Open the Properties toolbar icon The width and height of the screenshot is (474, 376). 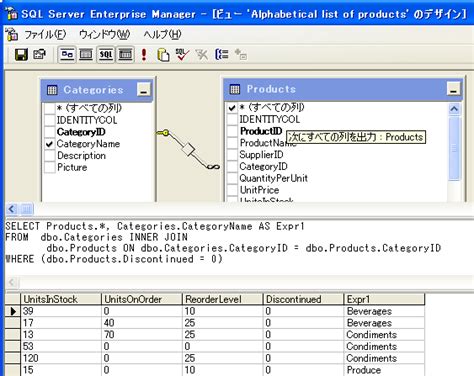40,55
